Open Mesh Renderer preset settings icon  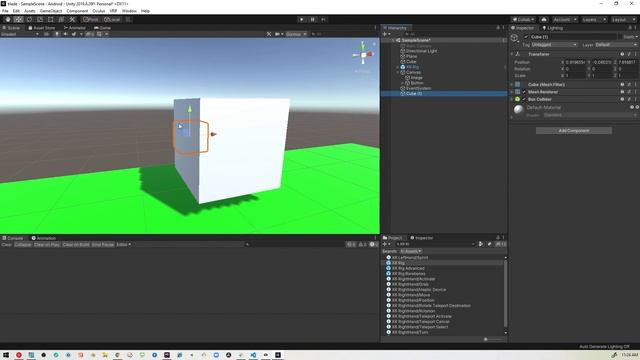coord(629,92)
